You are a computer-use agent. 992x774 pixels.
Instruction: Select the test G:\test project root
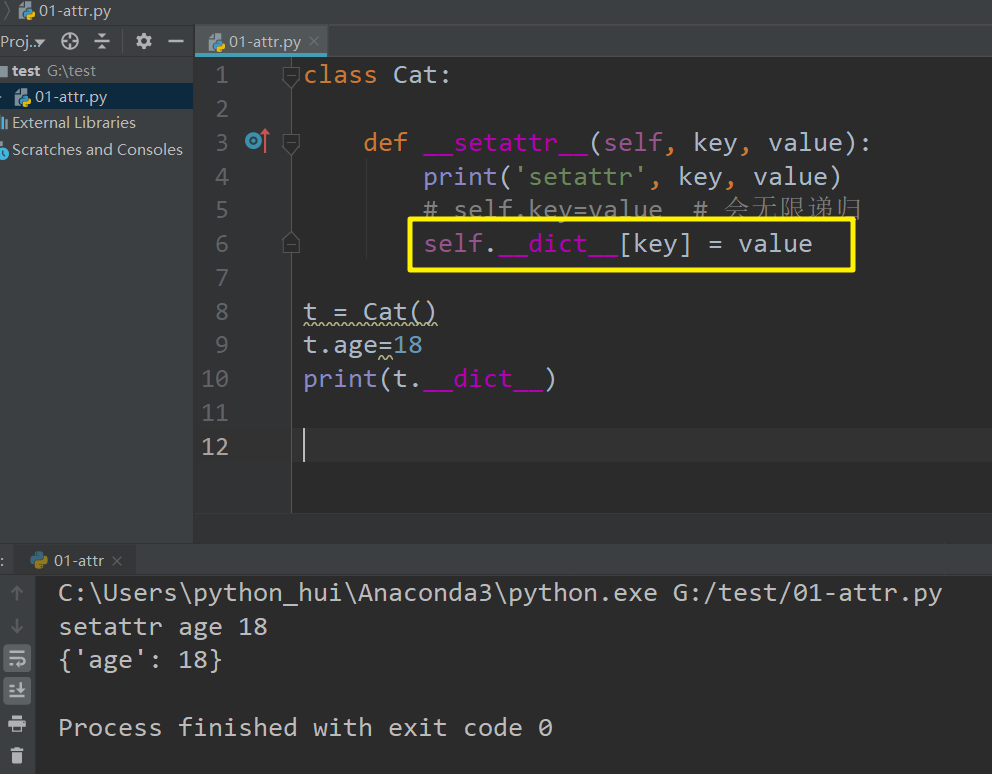click(54, 71)
